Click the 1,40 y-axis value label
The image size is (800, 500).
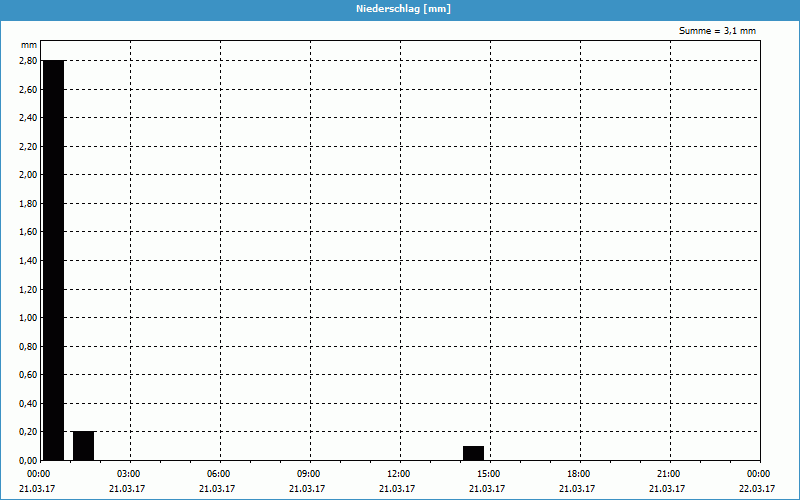27,261
